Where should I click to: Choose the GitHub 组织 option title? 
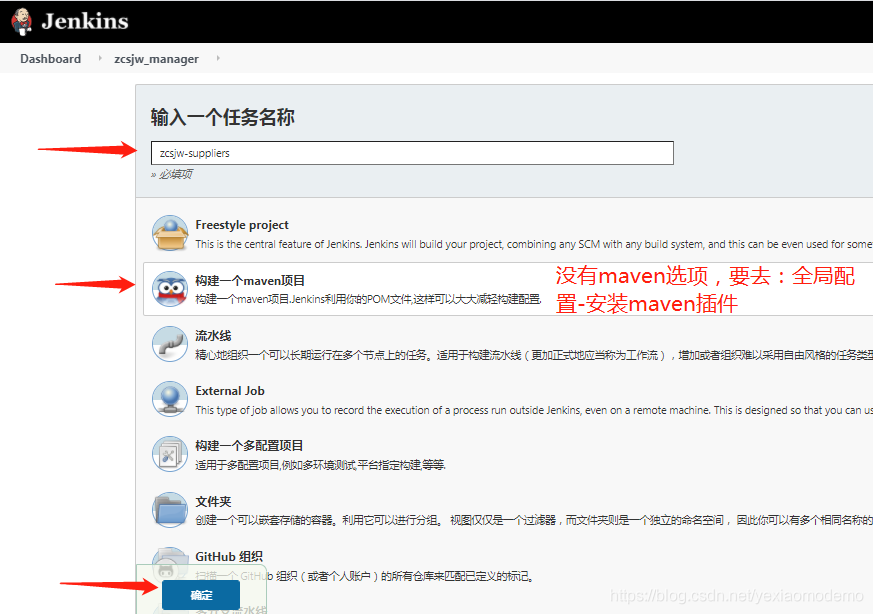229,557
